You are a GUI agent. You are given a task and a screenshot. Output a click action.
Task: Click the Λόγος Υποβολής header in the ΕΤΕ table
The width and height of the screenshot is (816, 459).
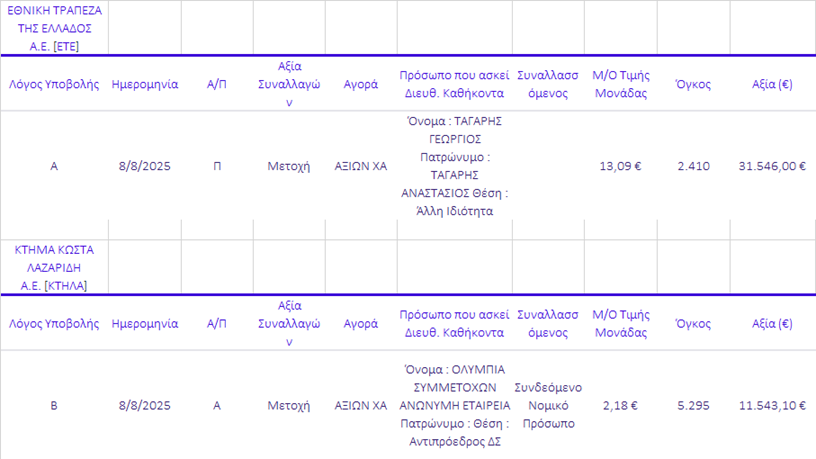pyautogui.click(x=54, y=84)
